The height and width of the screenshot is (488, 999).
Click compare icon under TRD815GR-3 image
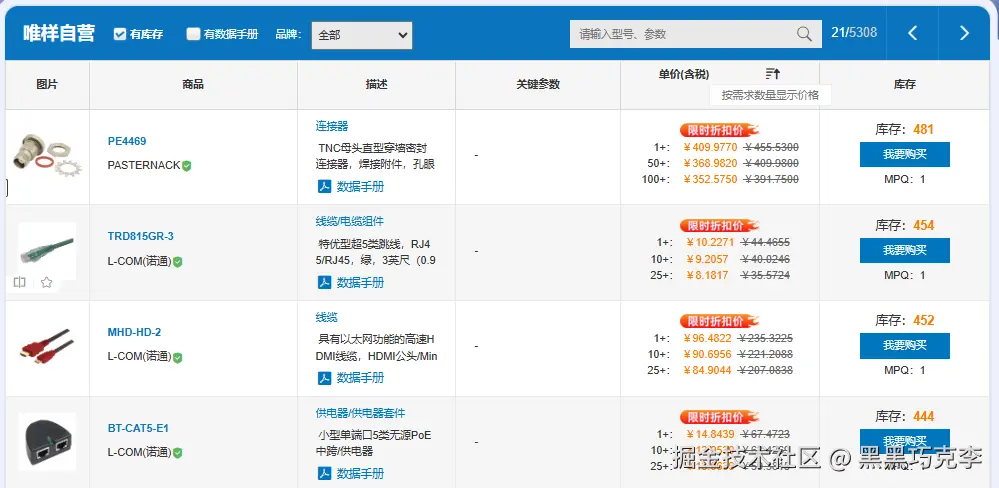[20, 282]
